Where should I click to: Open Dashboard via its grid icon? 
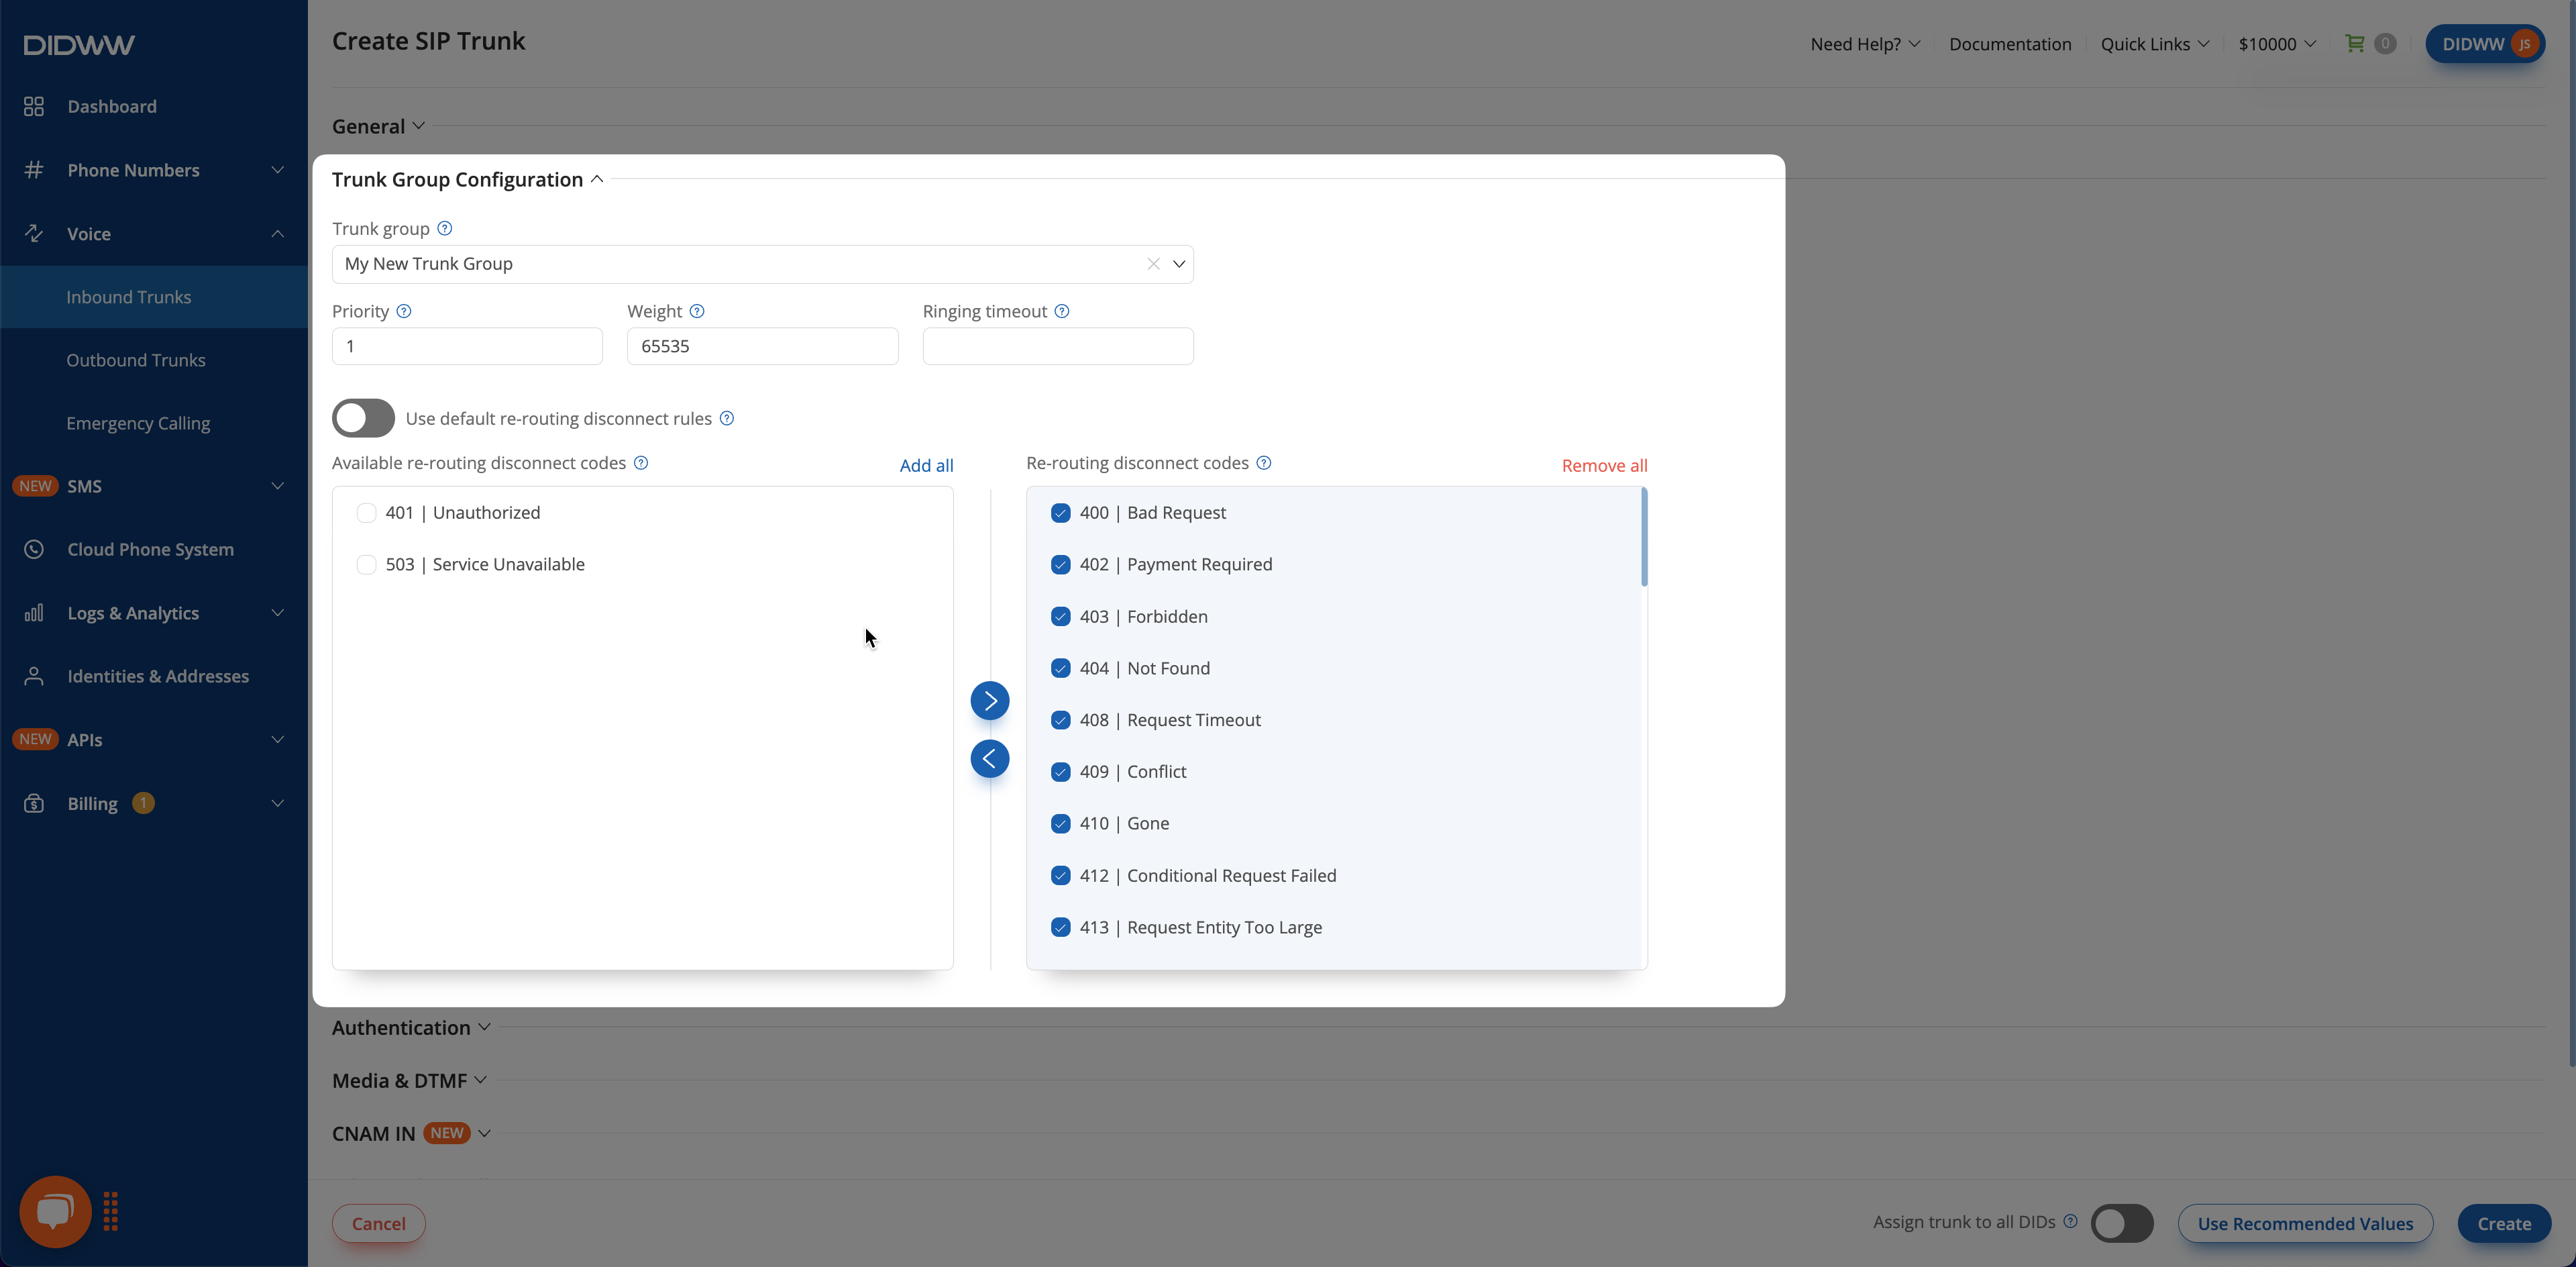(x=34, y=106)
